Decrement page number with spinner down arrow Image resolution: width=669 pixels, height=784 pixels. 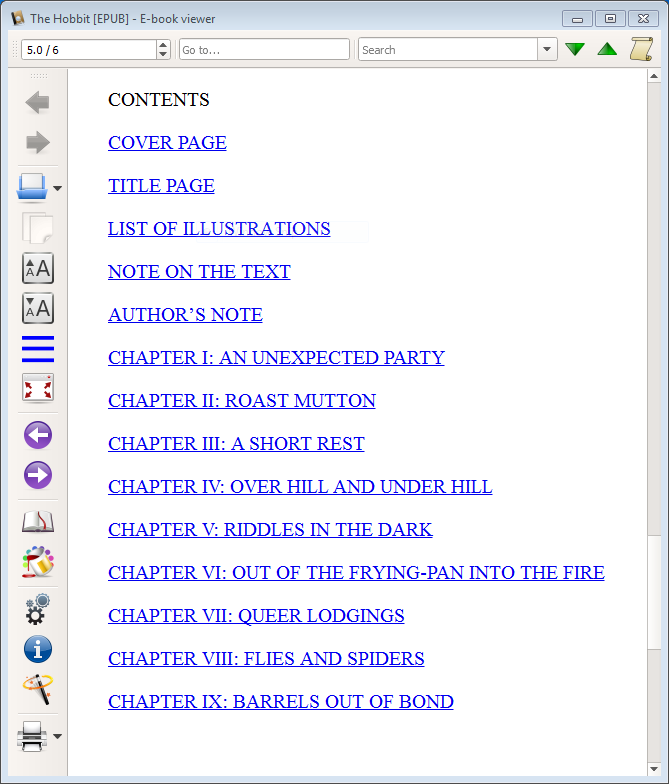pyautogui.click(x=163, y=54)
